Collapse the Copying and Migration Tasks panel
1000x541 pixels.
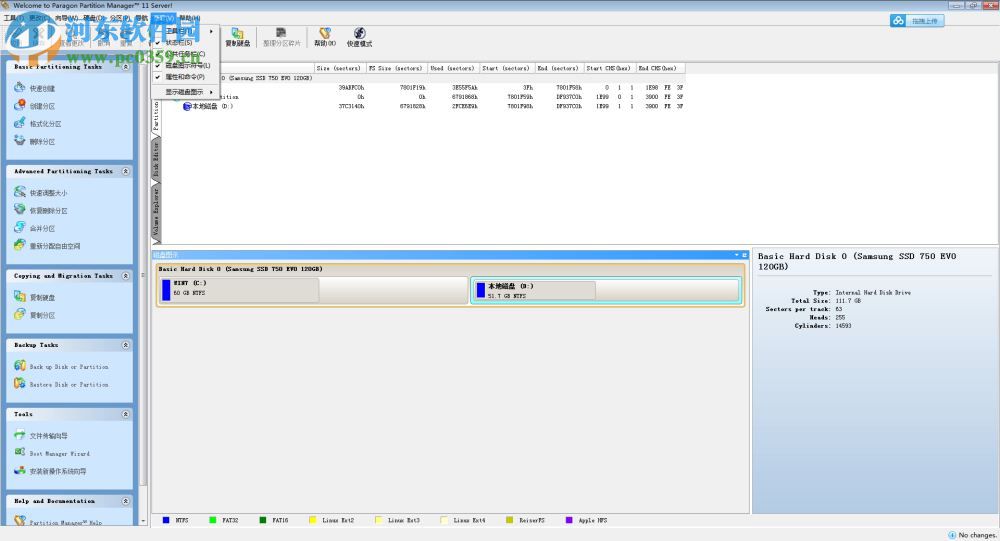pyautogui.click(x=126, y=276)
